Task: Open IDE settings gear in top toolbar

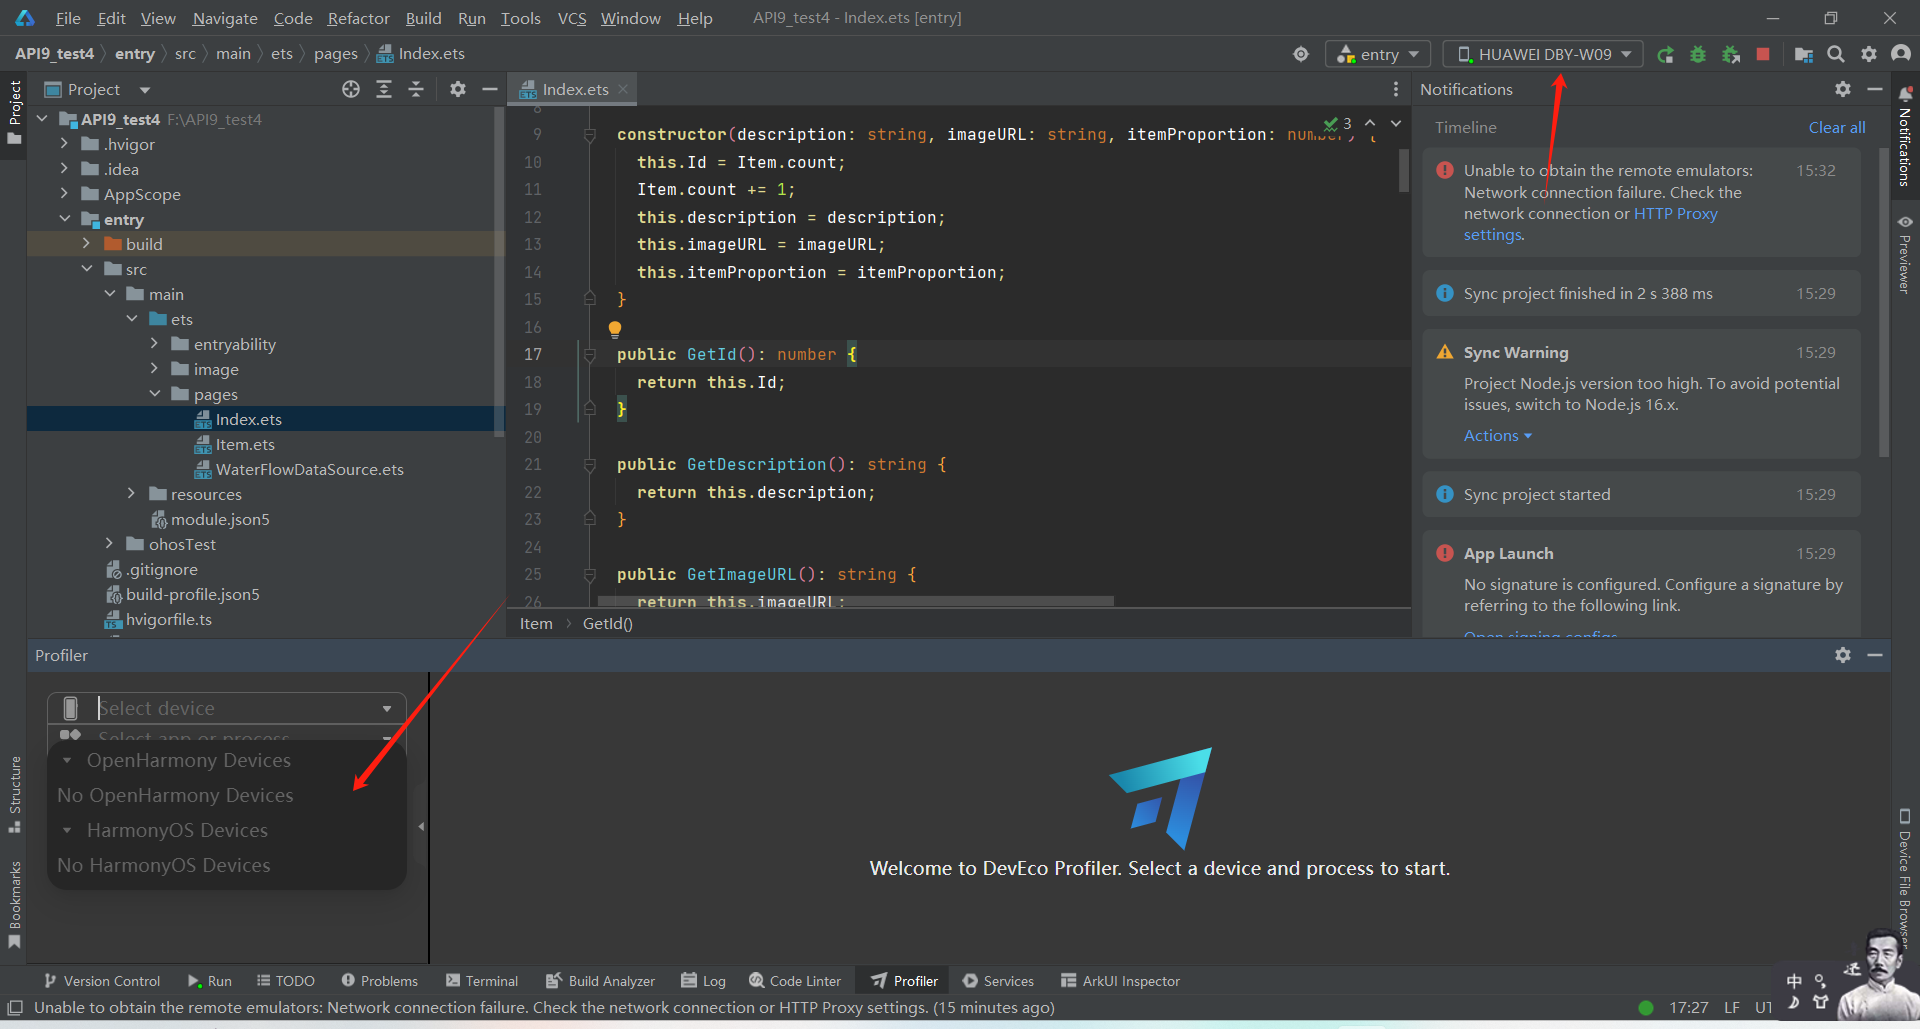Action: click(1869, 54)
